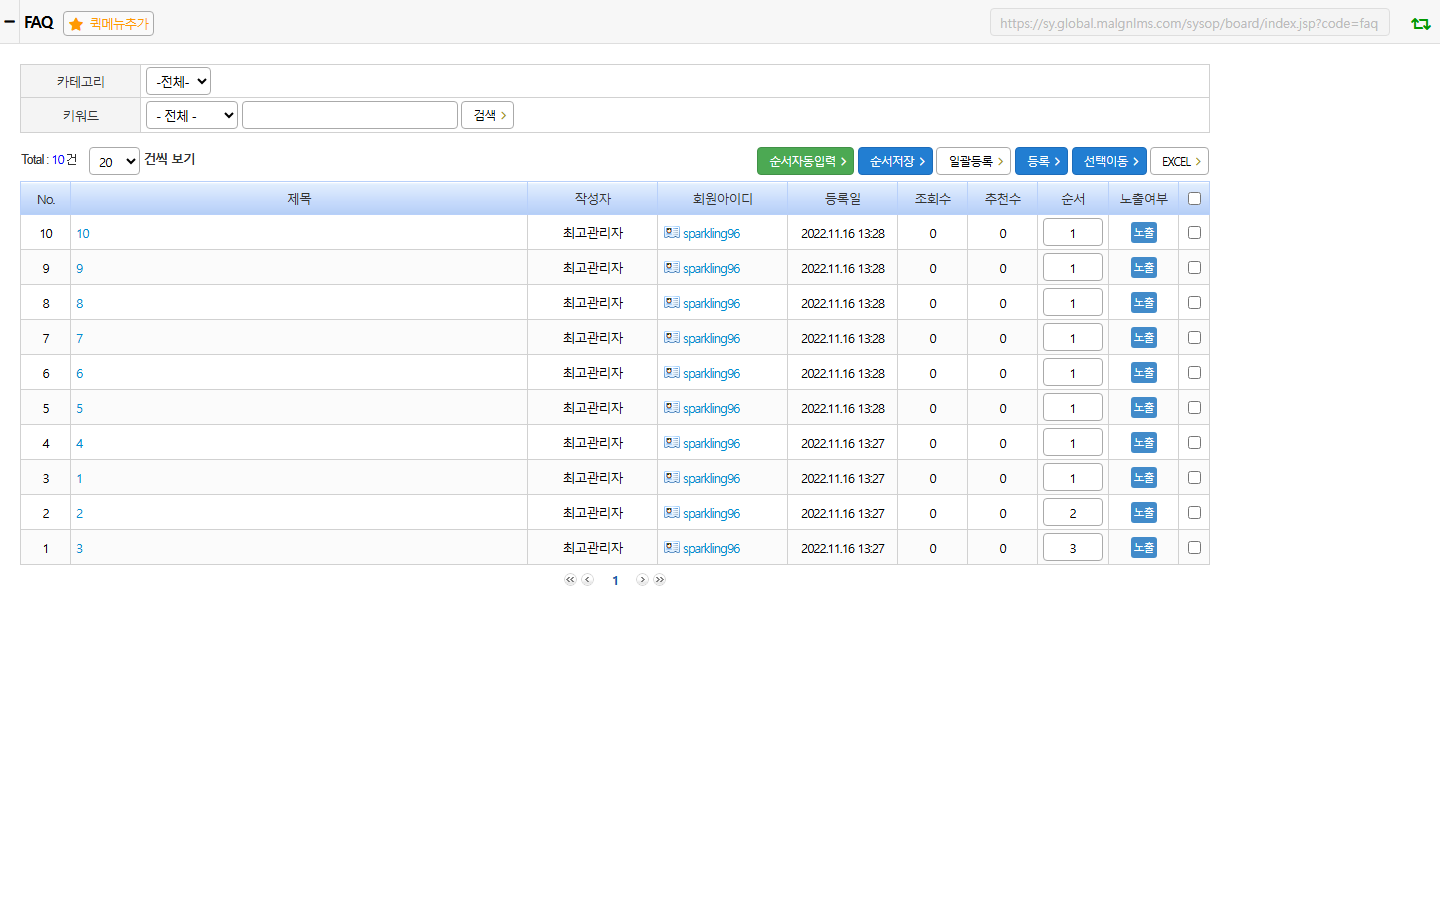The height and width of the screenshot is (900, 1440).
Task: Open the 카테고리 dropdown
Action: click(178, 81)
